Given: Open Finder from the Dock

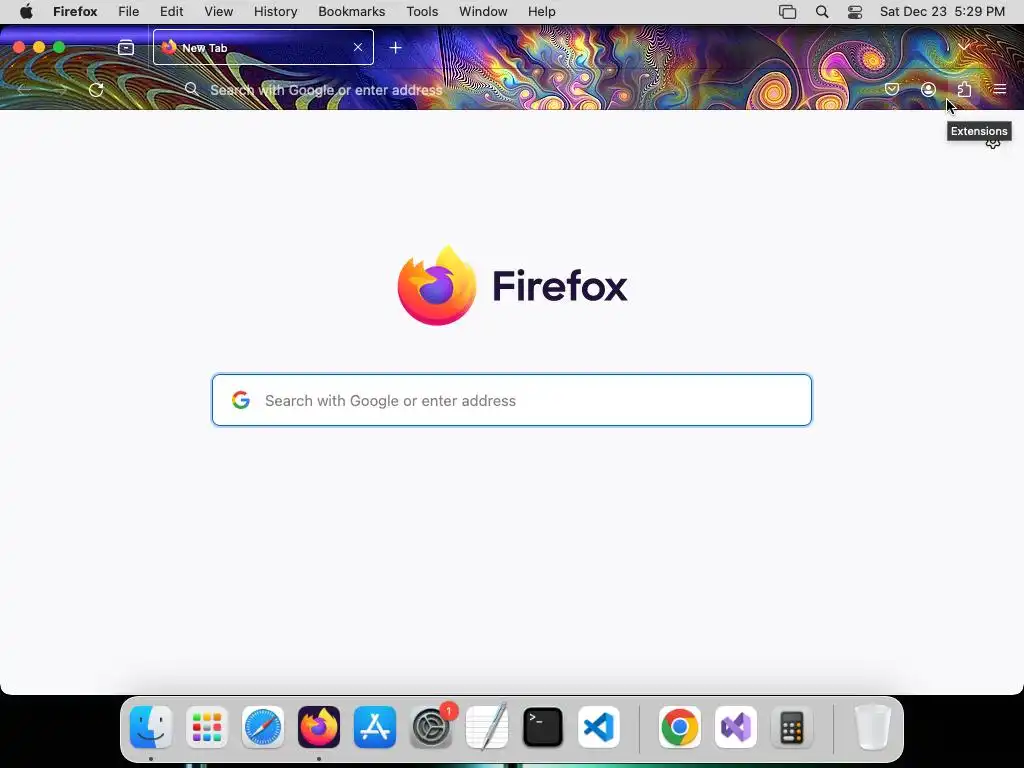Looking at the screenshot, I should [x=151, y=727].
